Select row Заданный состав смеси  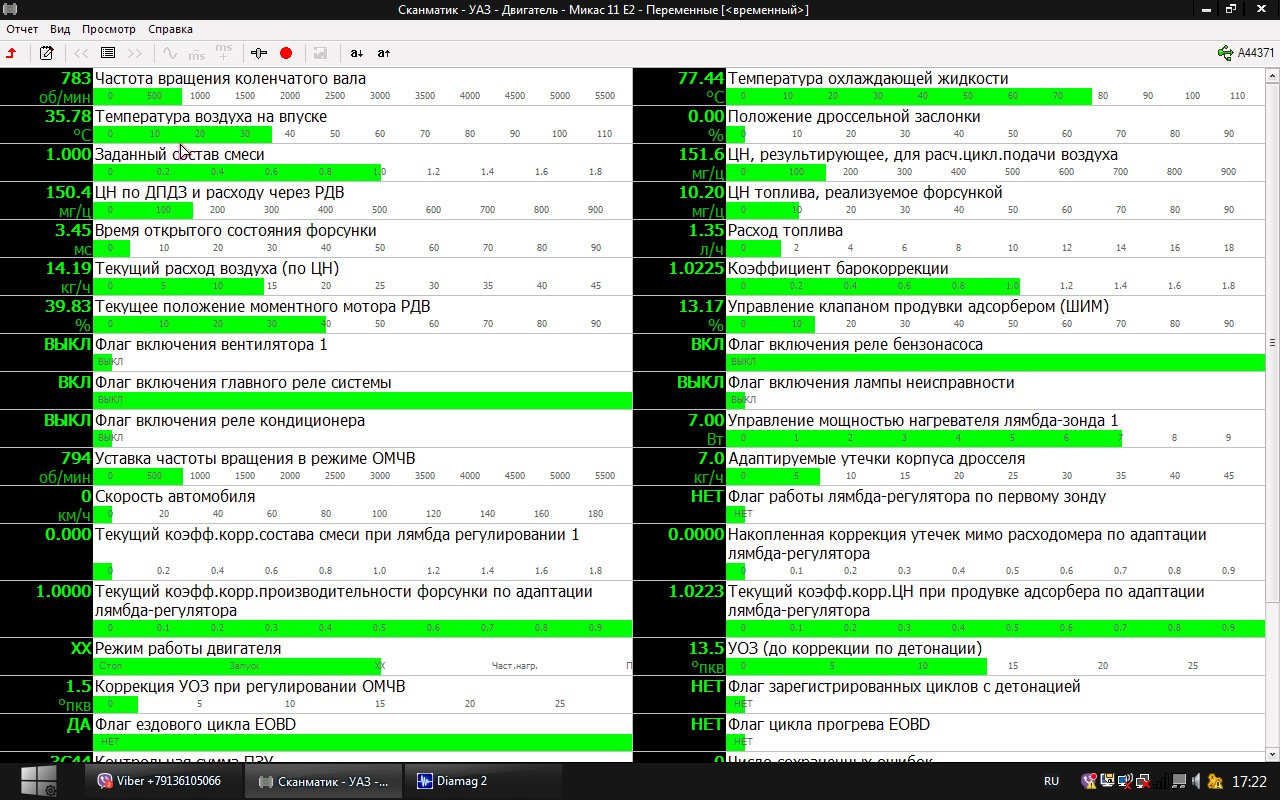(x=316, y=163)
